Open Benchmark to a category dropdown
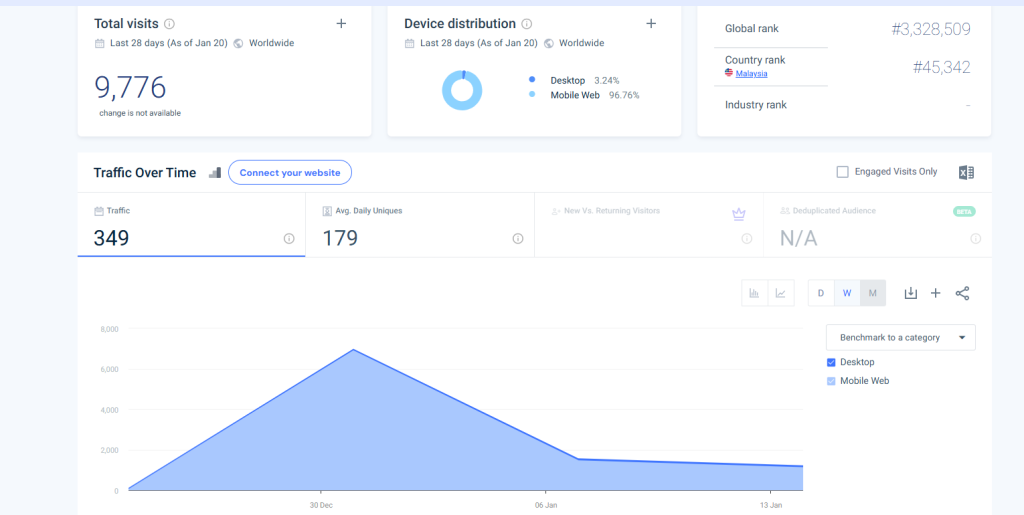 point(900,338)
